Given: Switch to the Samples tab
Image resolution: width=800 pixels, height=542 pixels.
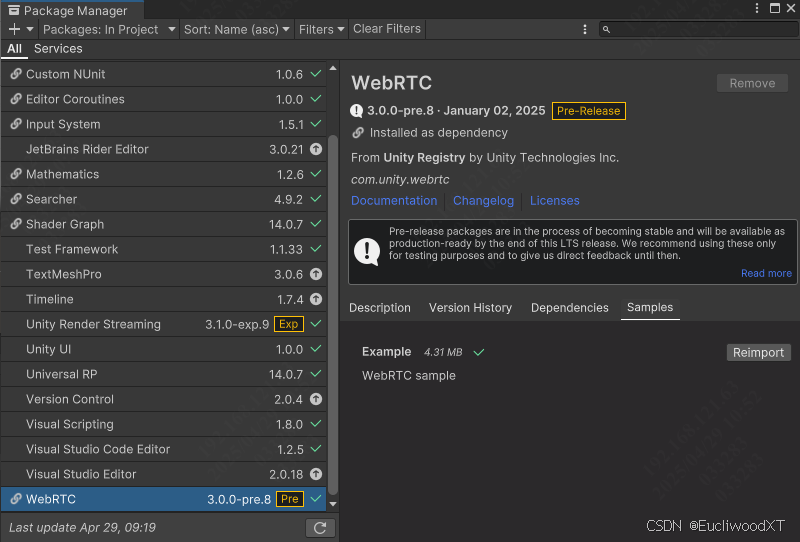Looking at the screenshot, I should pyautogui.click(x=650, y=308).
